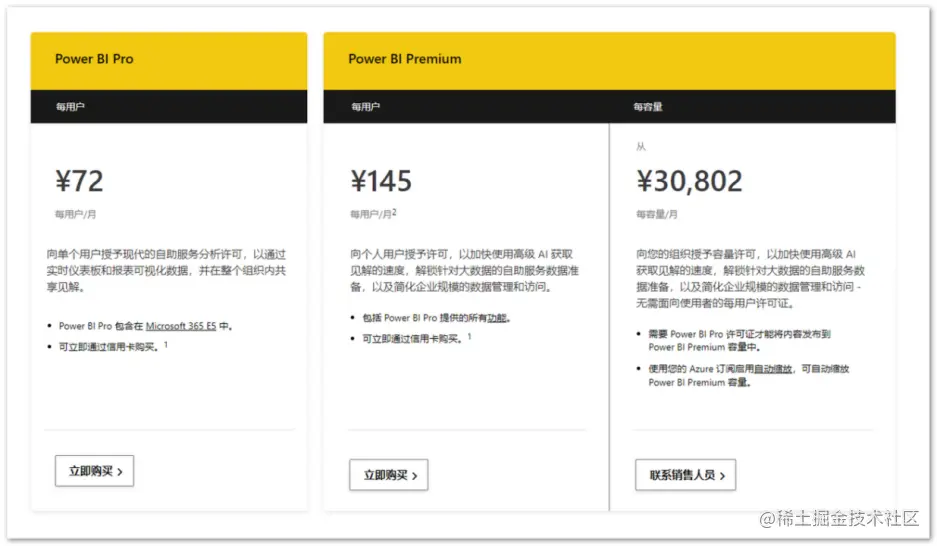
Task: Click footnote 1 after Pro credit card bullet
Action: pyautogui.click(x=166, y=345)
